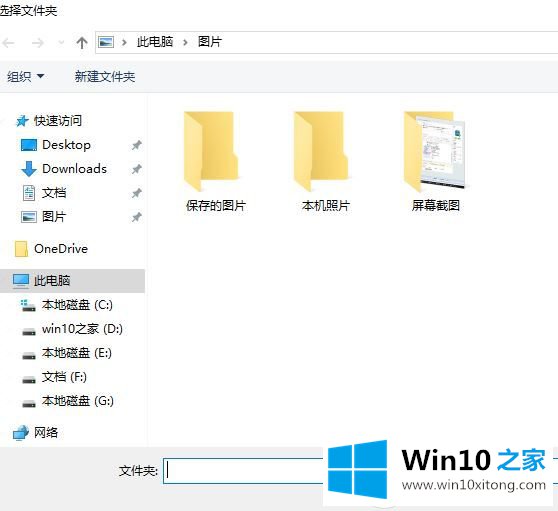Image resolution: width=558 pixels, height=511 pixels.
Task: Click the pin icon beside 文档
Action: (136, 193)
